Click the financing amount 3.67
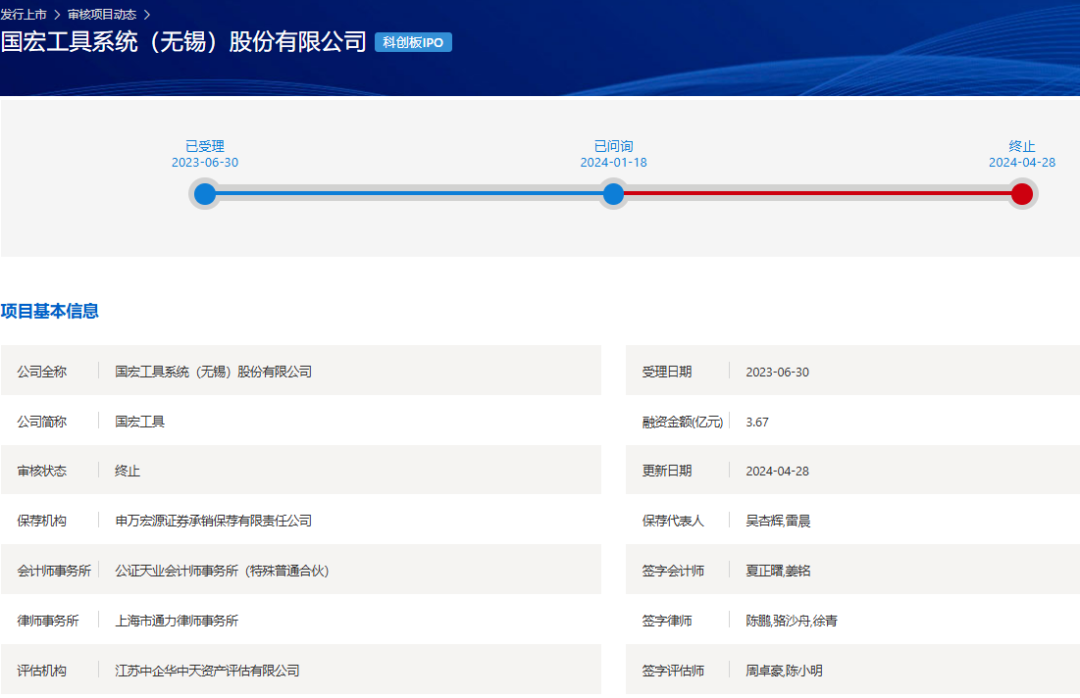Viewport: 1080px width, 698px height. (x=757, y=422)
